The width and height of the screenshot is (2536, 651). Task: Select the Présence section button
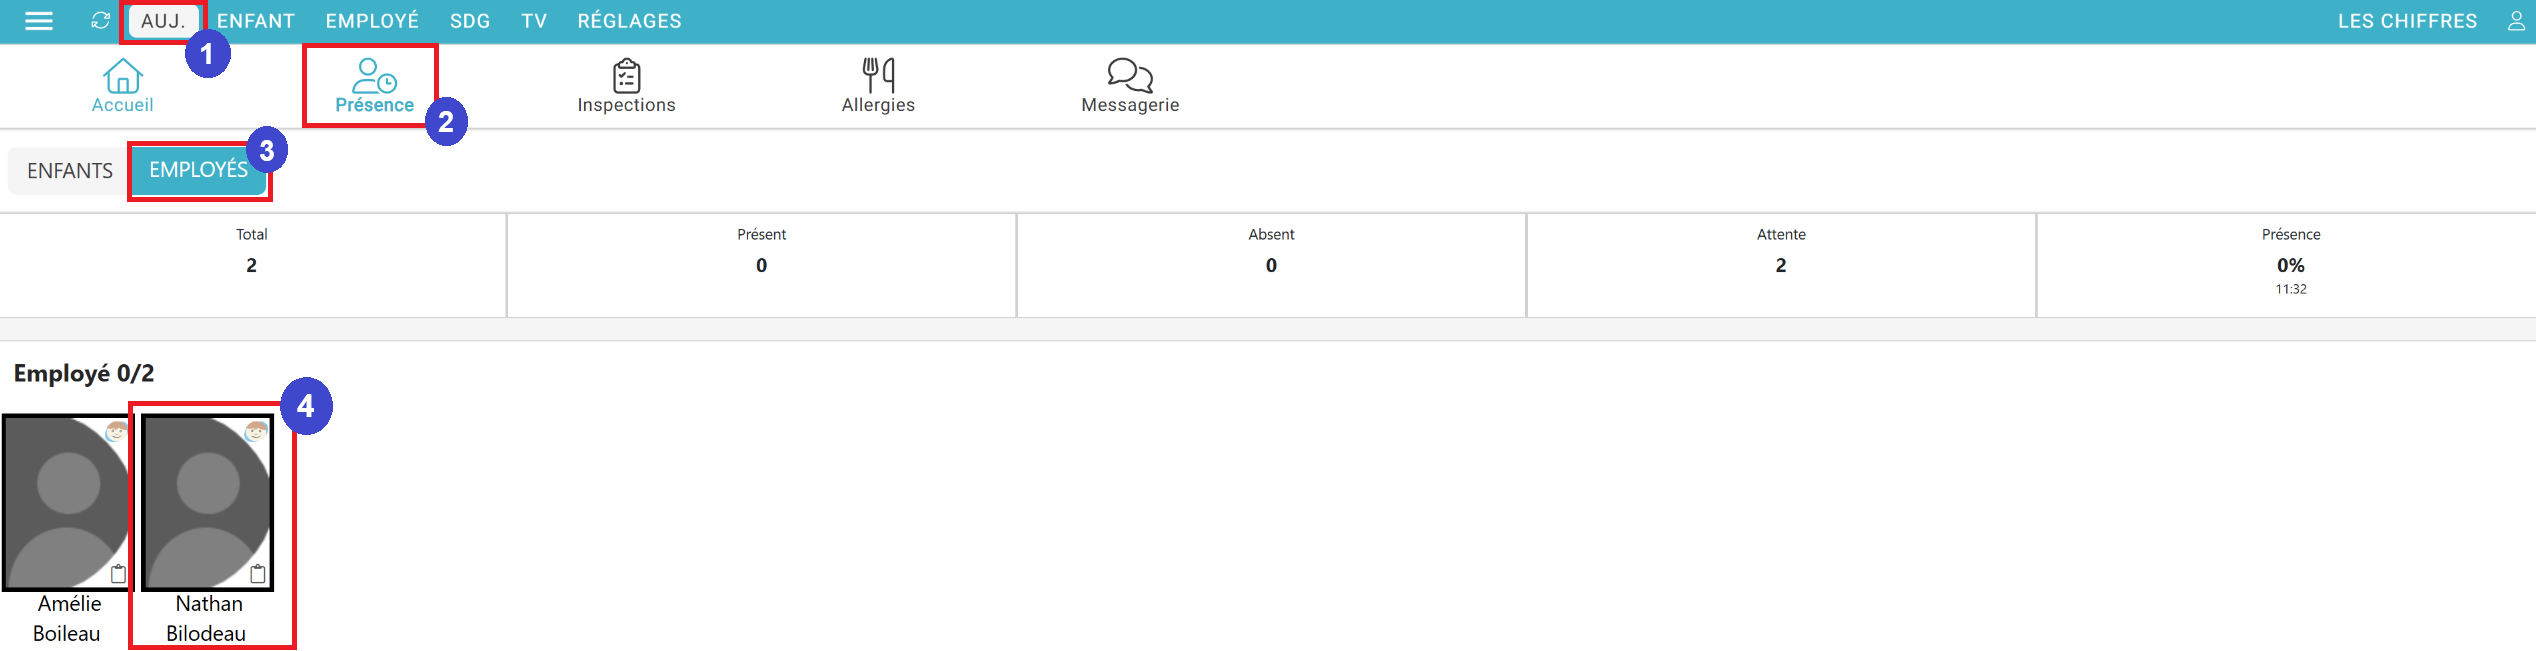[x=374, y=86]
